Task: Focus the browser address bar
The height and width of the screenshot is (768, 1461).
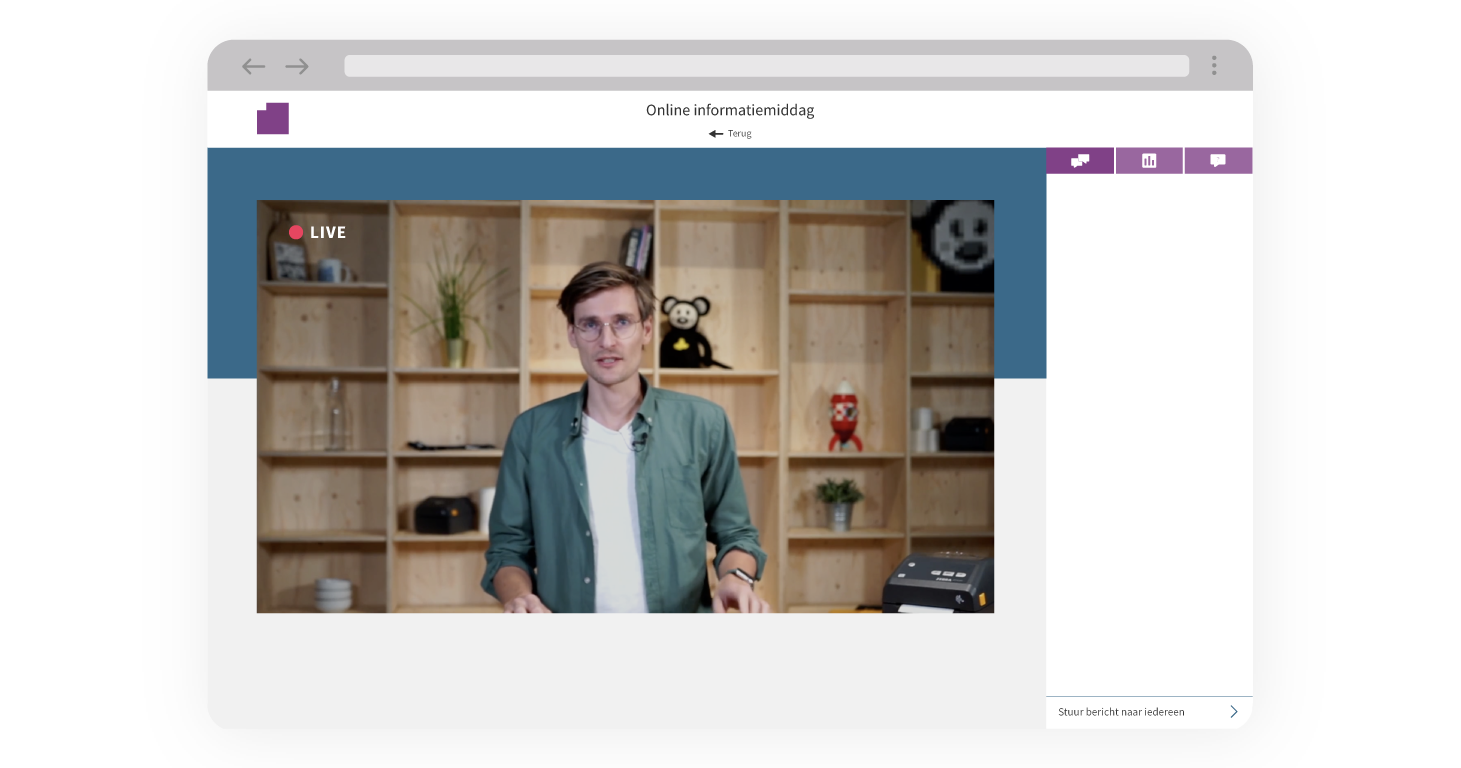Action: [x=766, y=66]
